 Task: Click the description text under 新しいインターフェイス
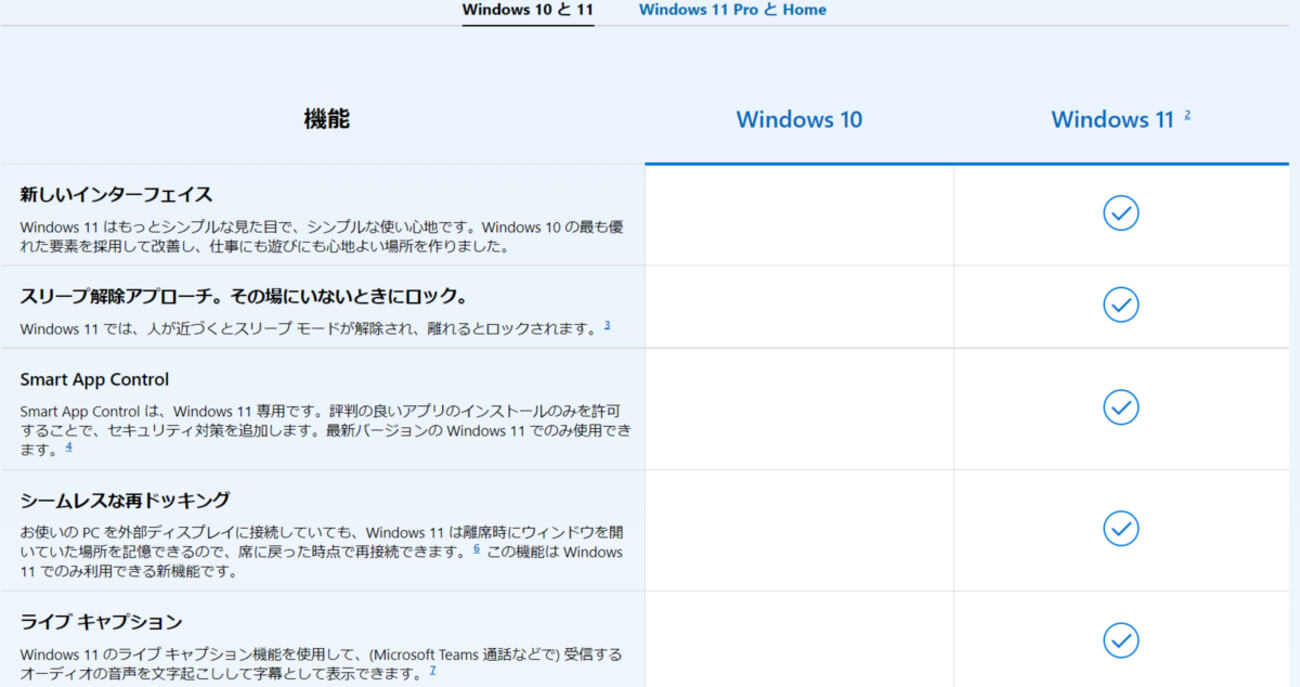[x=321, y=236]
